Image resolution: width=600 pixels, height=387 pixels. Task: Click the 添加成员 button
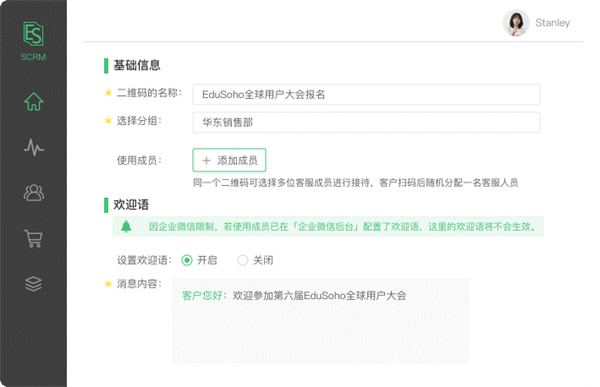tap(229, 160)
